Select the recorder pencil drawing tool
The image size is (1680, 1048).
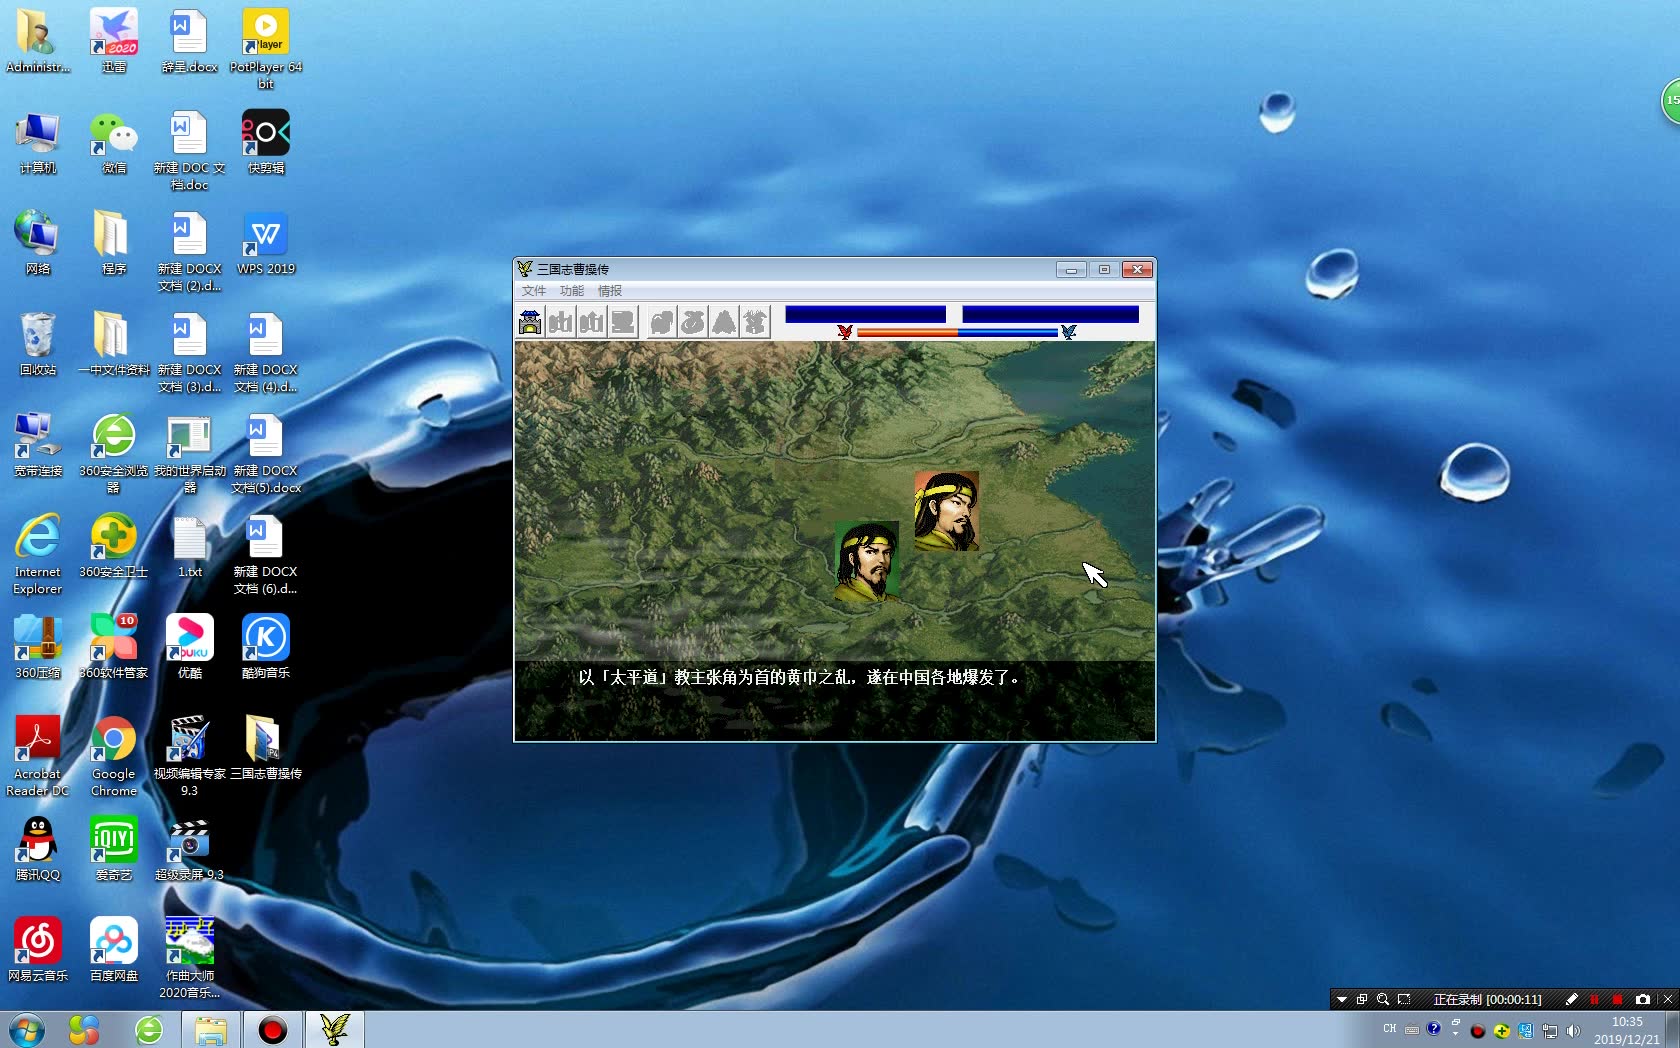point(1571,999)
